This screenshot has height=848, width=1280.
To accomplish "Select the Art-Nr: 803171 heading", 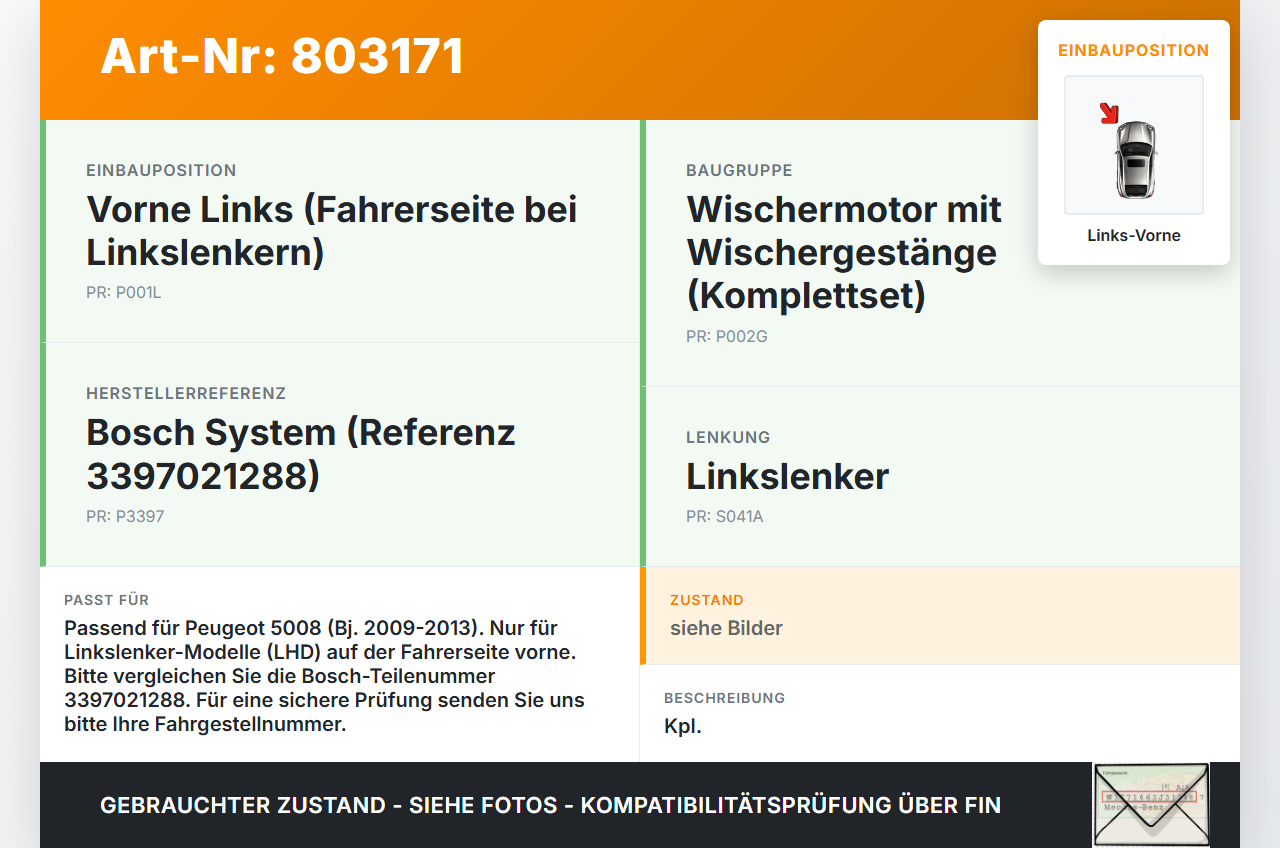I will click(x=282, y=56).
